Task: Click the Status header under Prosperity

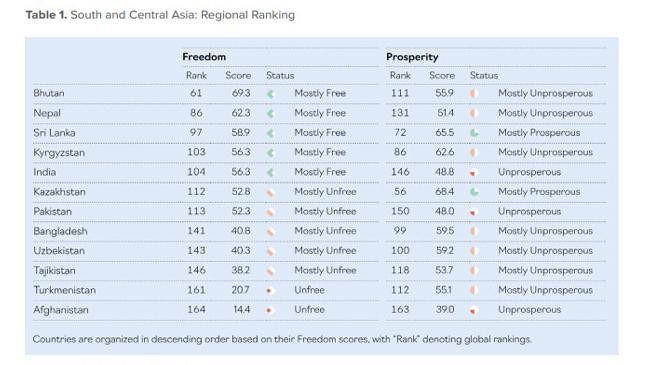Action: (x=484, y=75)
